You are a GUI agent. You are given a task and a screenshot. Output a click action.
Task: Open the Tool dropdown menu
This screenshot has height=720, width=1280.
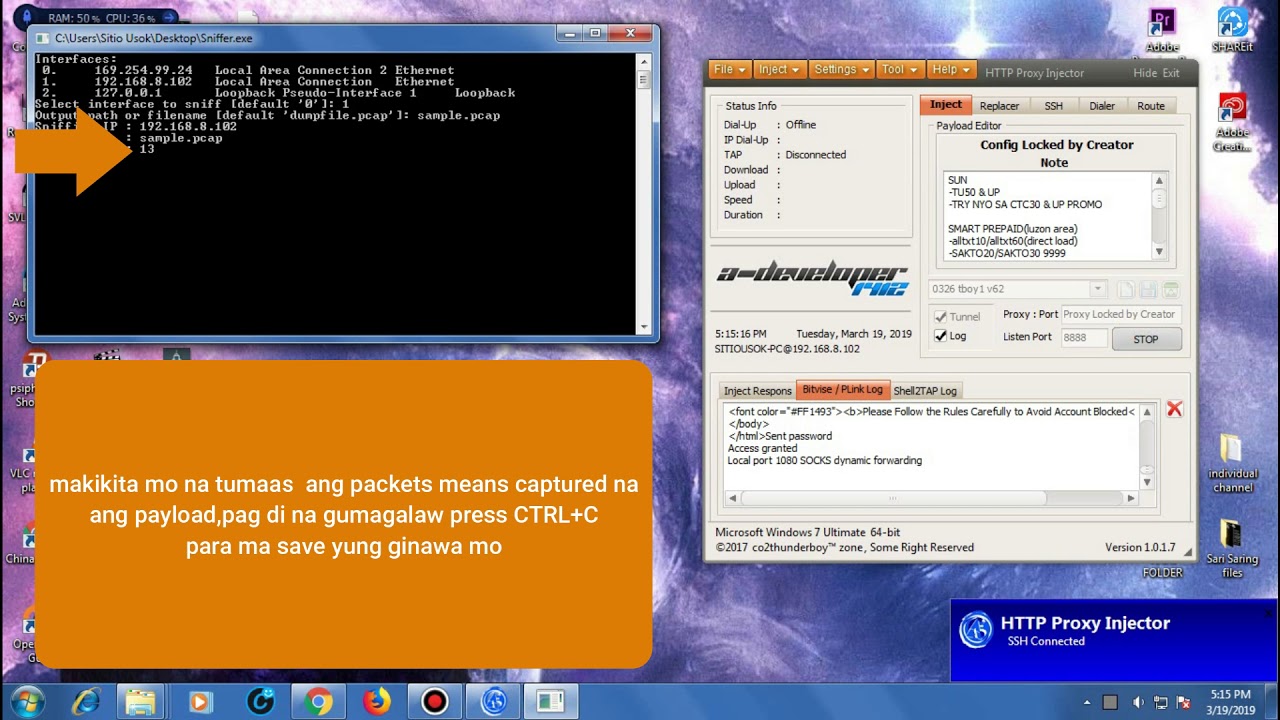(x=898, y=70)
